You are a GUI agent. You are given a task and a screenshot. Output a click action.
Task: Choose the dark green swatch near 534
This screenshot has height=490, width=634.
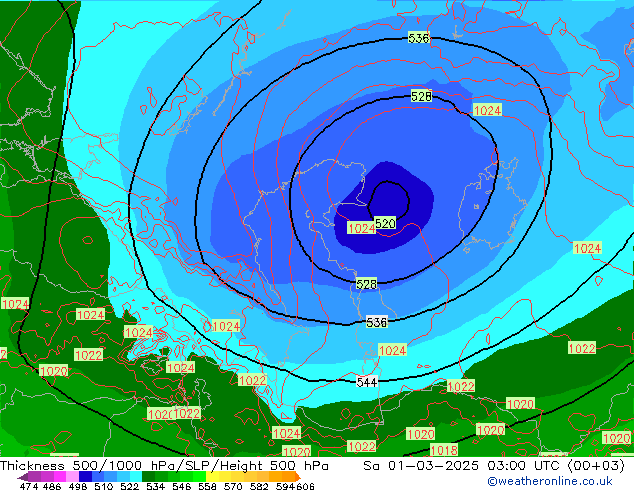[148, 476]
